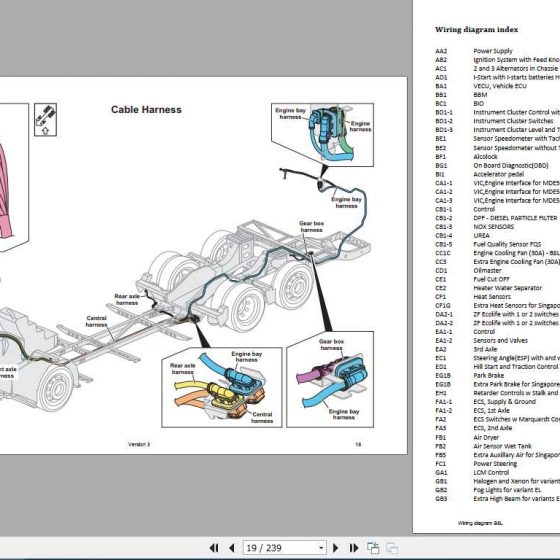Select the CB1-4 UREA row
Image resolution: width=560 pixels, height=560 pixels.
[462, 235]
